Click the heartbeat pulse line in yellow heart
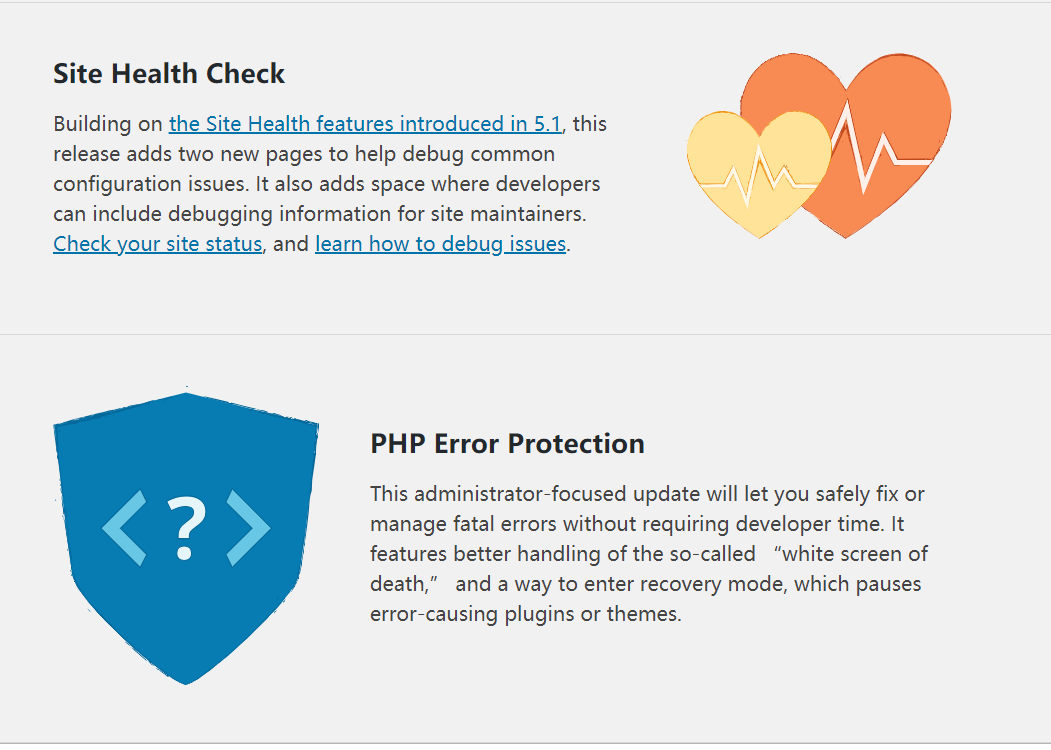1051x750 pixels. [x=757, y=182]
